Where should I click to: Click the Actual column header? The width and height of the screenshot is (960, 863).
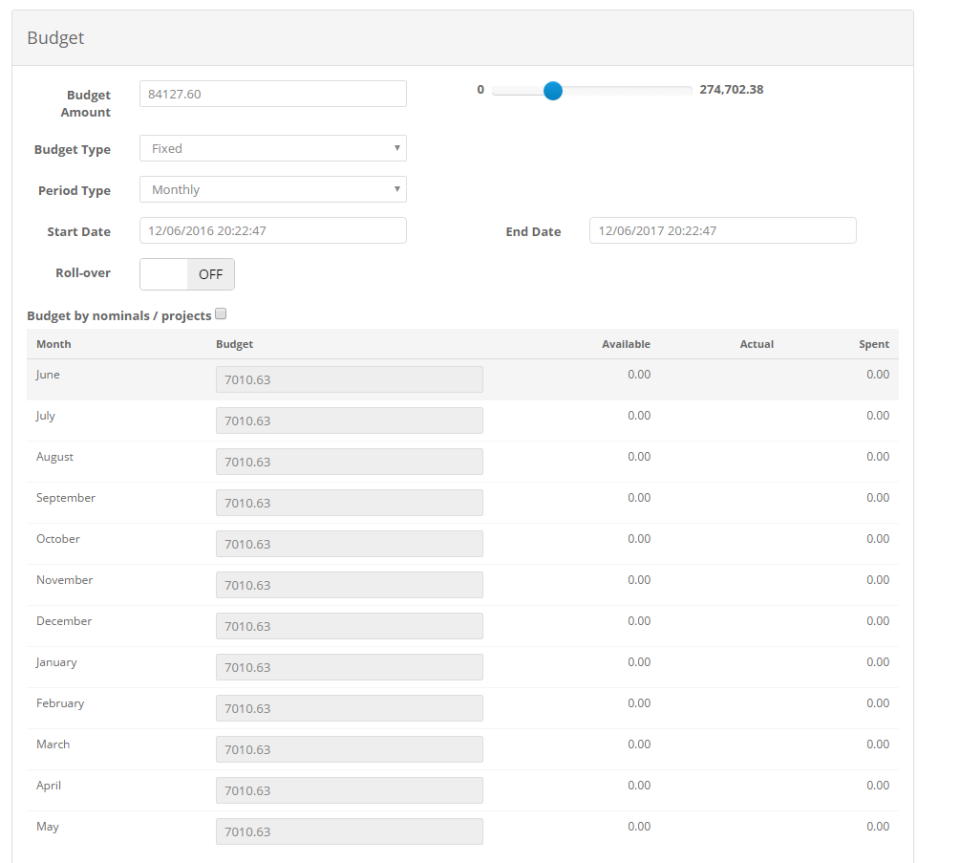tap(757, 344)
